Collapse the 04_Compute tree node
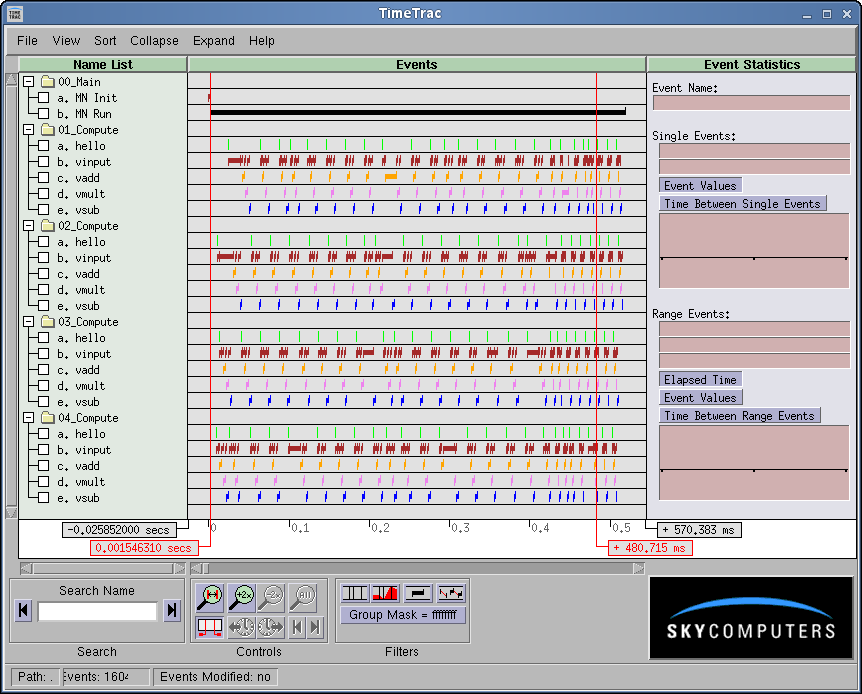 point(29,417)
